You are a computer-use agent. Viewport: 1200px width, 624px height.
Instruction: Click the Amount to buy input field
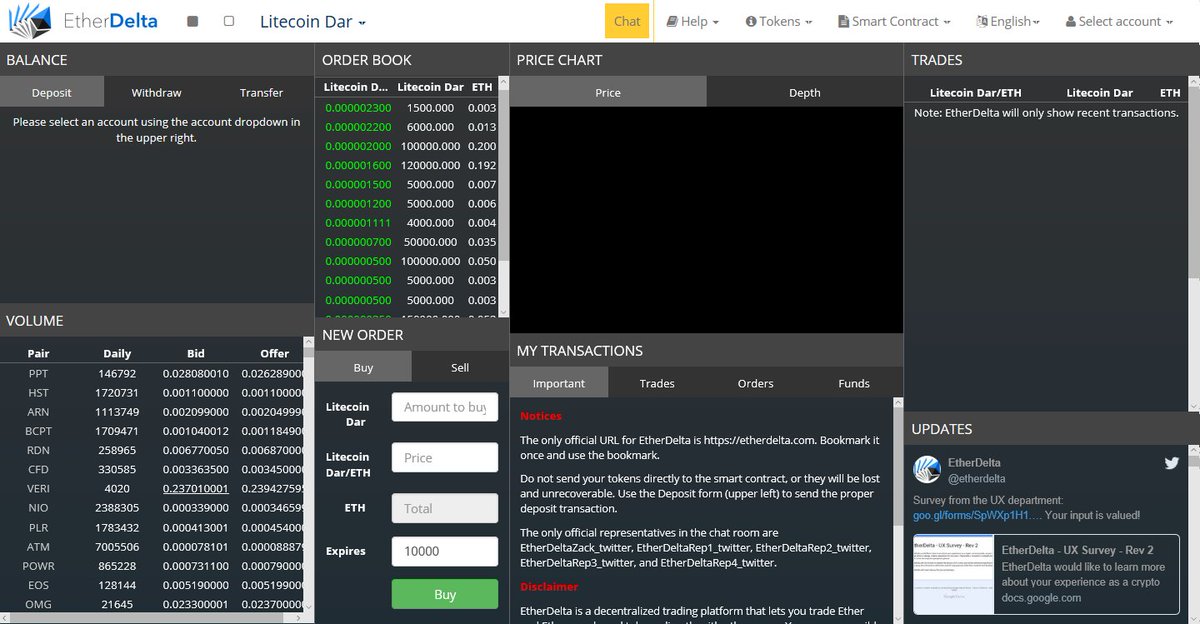click(445, 407)
